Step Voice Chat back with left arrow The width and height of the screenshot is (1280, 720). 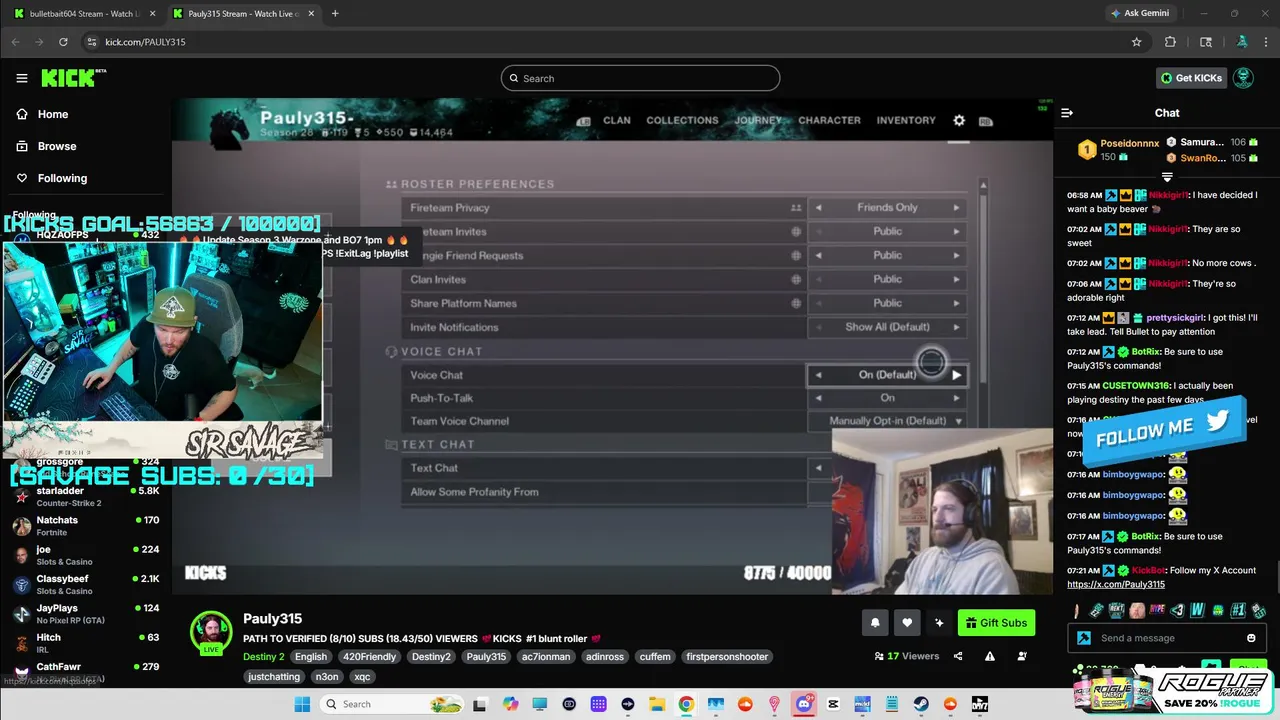tap(819, 375)
